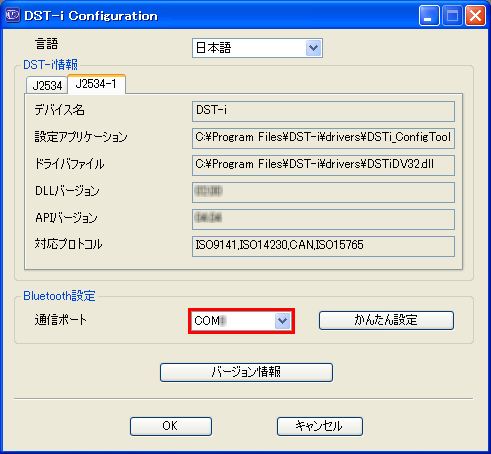
Task: Click the DST-i情報 group label
Action: [50, 64]
